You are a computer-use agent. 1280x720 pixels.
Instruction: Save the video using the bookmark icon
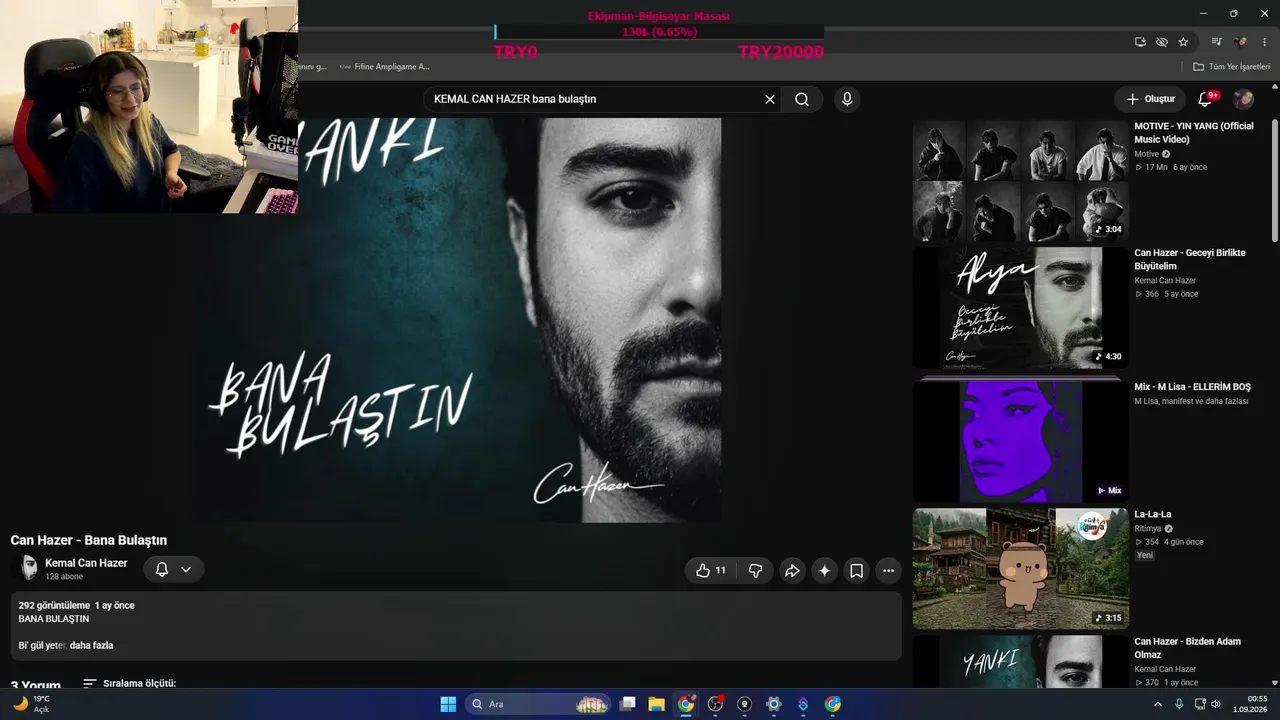pyautogui.click(x=856, y=570)
